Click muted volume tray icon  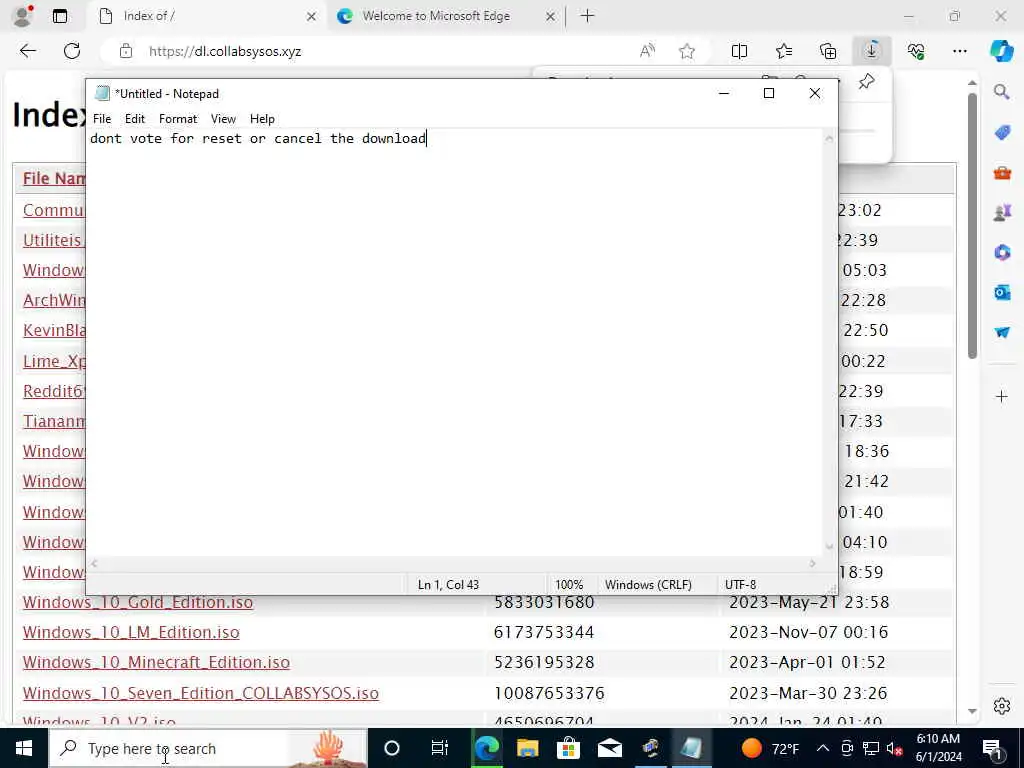coord(894,748)
